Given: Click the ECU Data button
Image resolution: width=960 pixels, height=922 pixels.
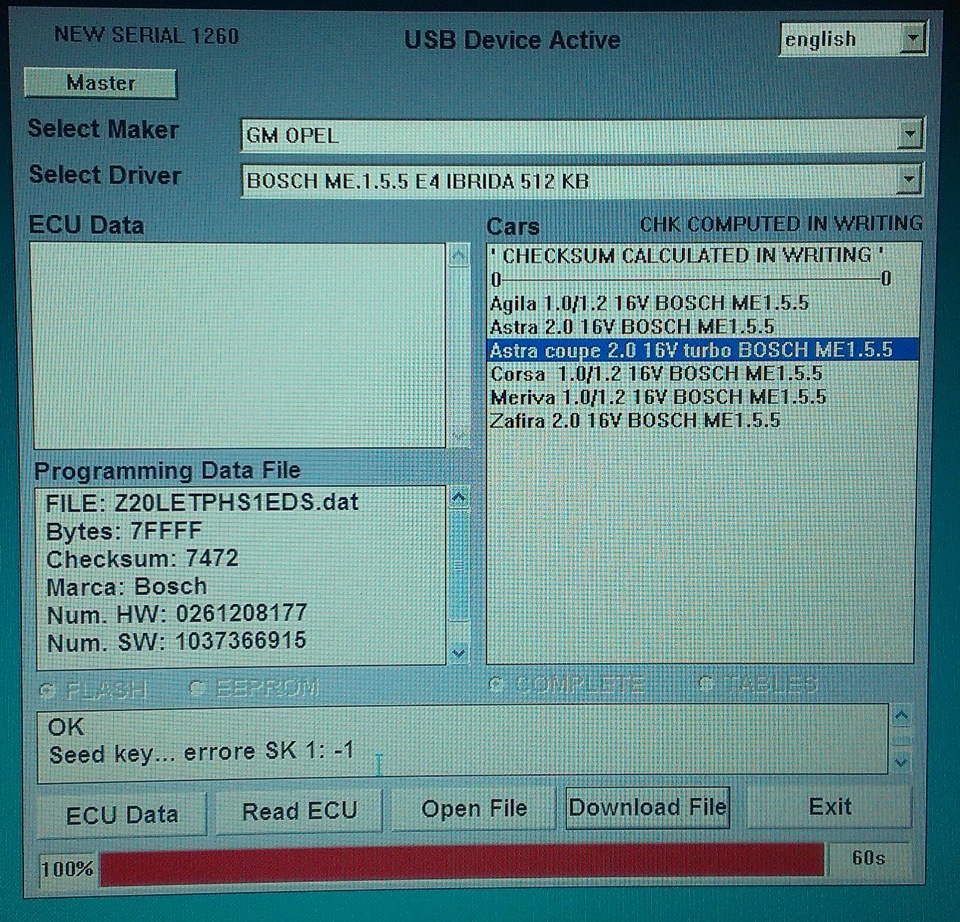Looking at the screenshot, I should pos(122,815).
